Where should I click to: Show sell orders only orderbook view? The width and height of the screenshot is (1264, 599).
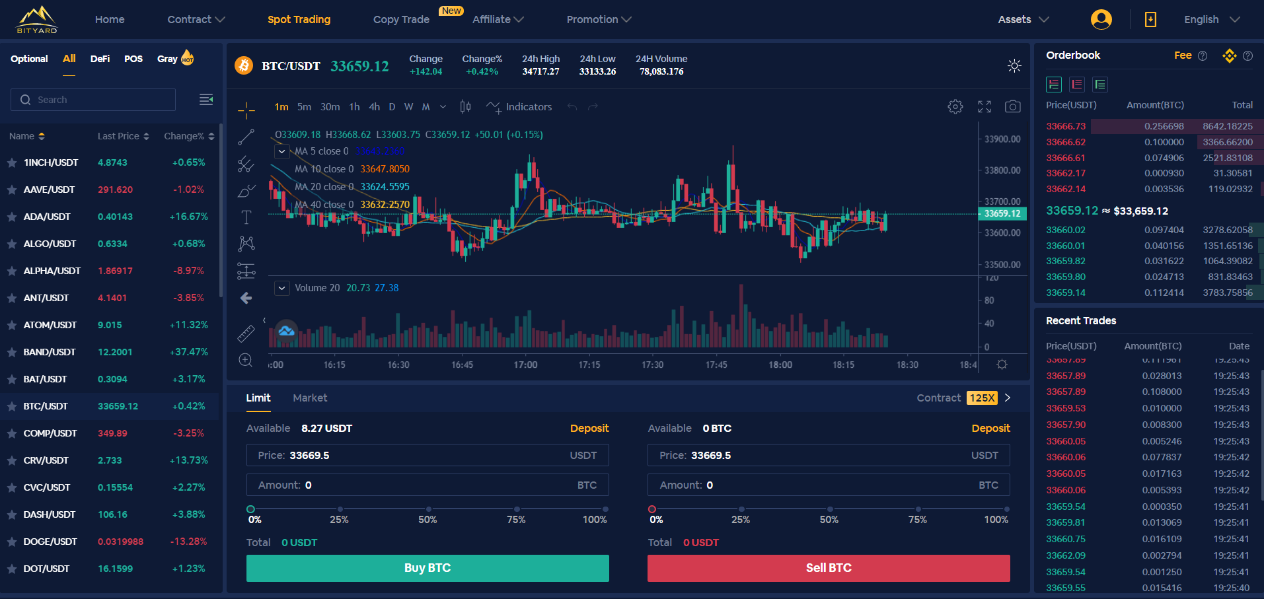[x=1077, y=85]
